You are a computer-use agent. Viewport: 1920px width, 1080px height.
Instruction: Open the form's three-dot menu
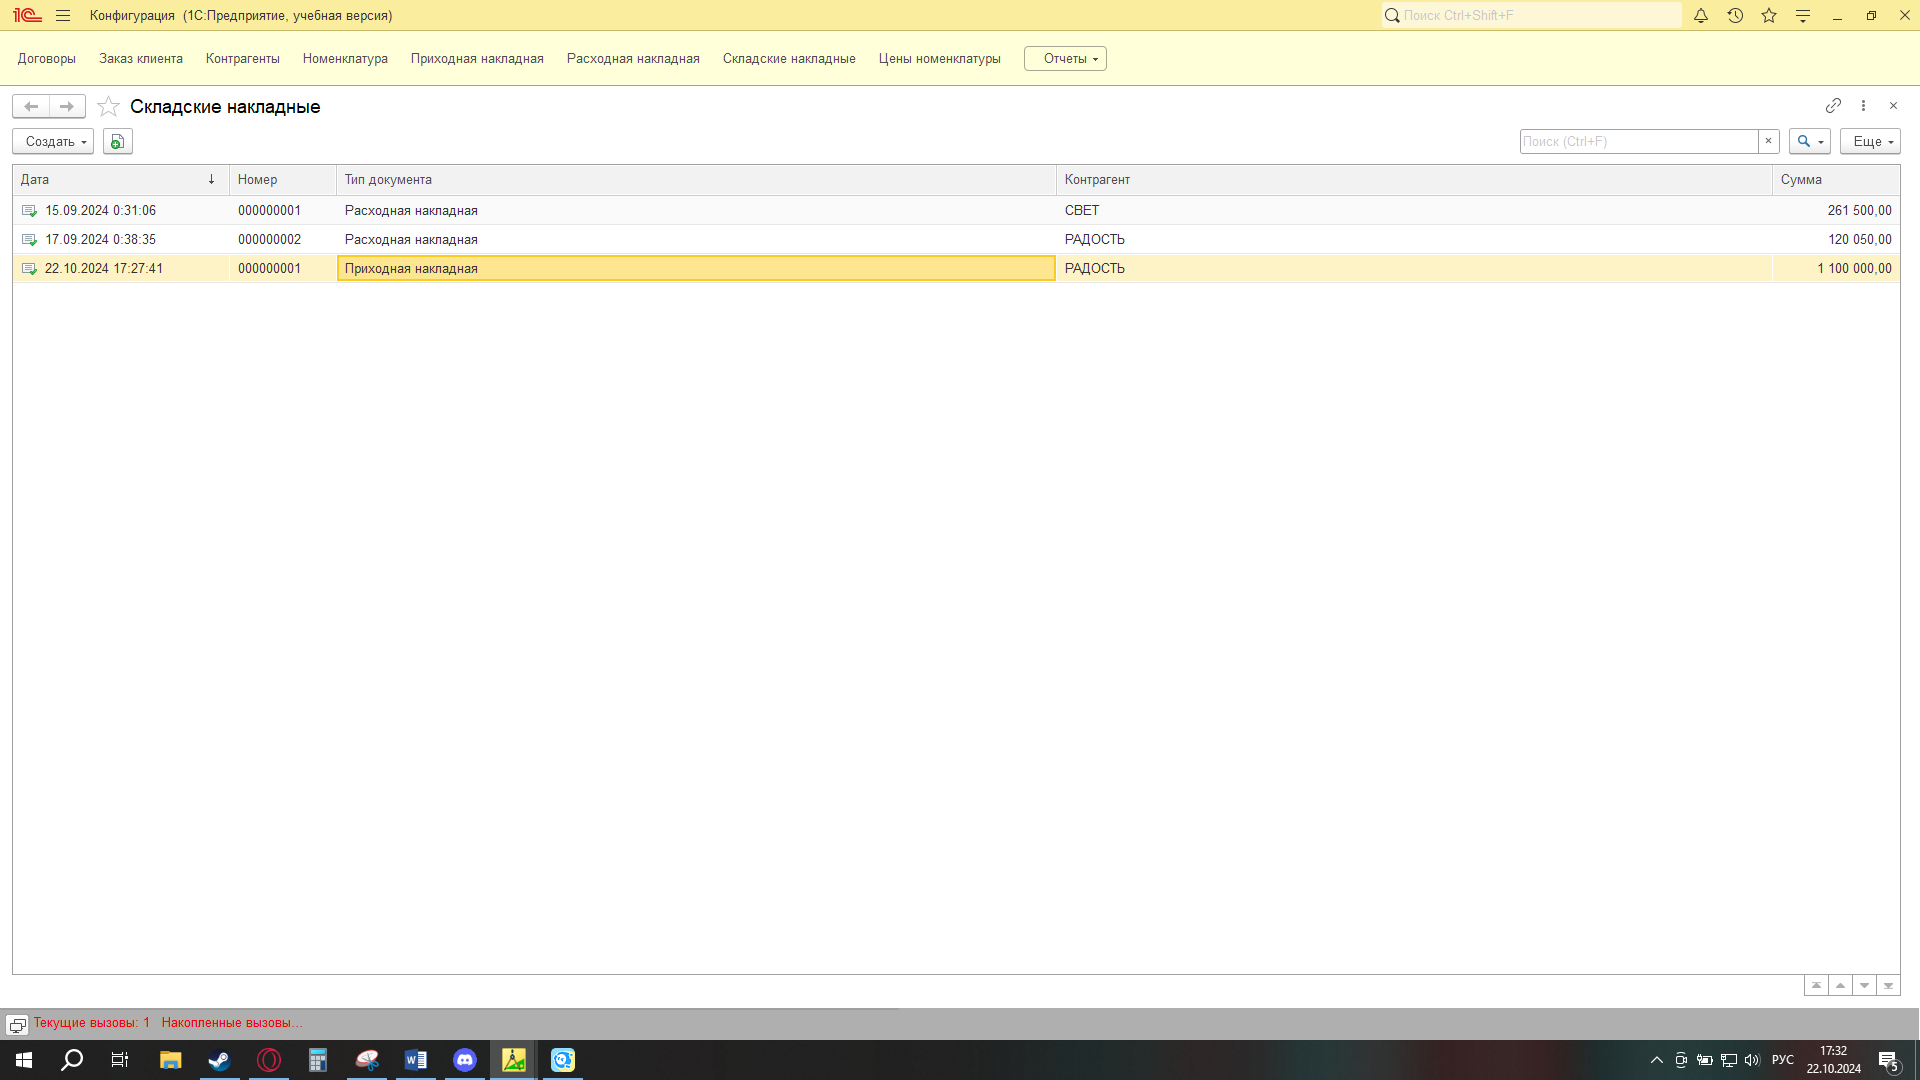tap(1863, 105)
